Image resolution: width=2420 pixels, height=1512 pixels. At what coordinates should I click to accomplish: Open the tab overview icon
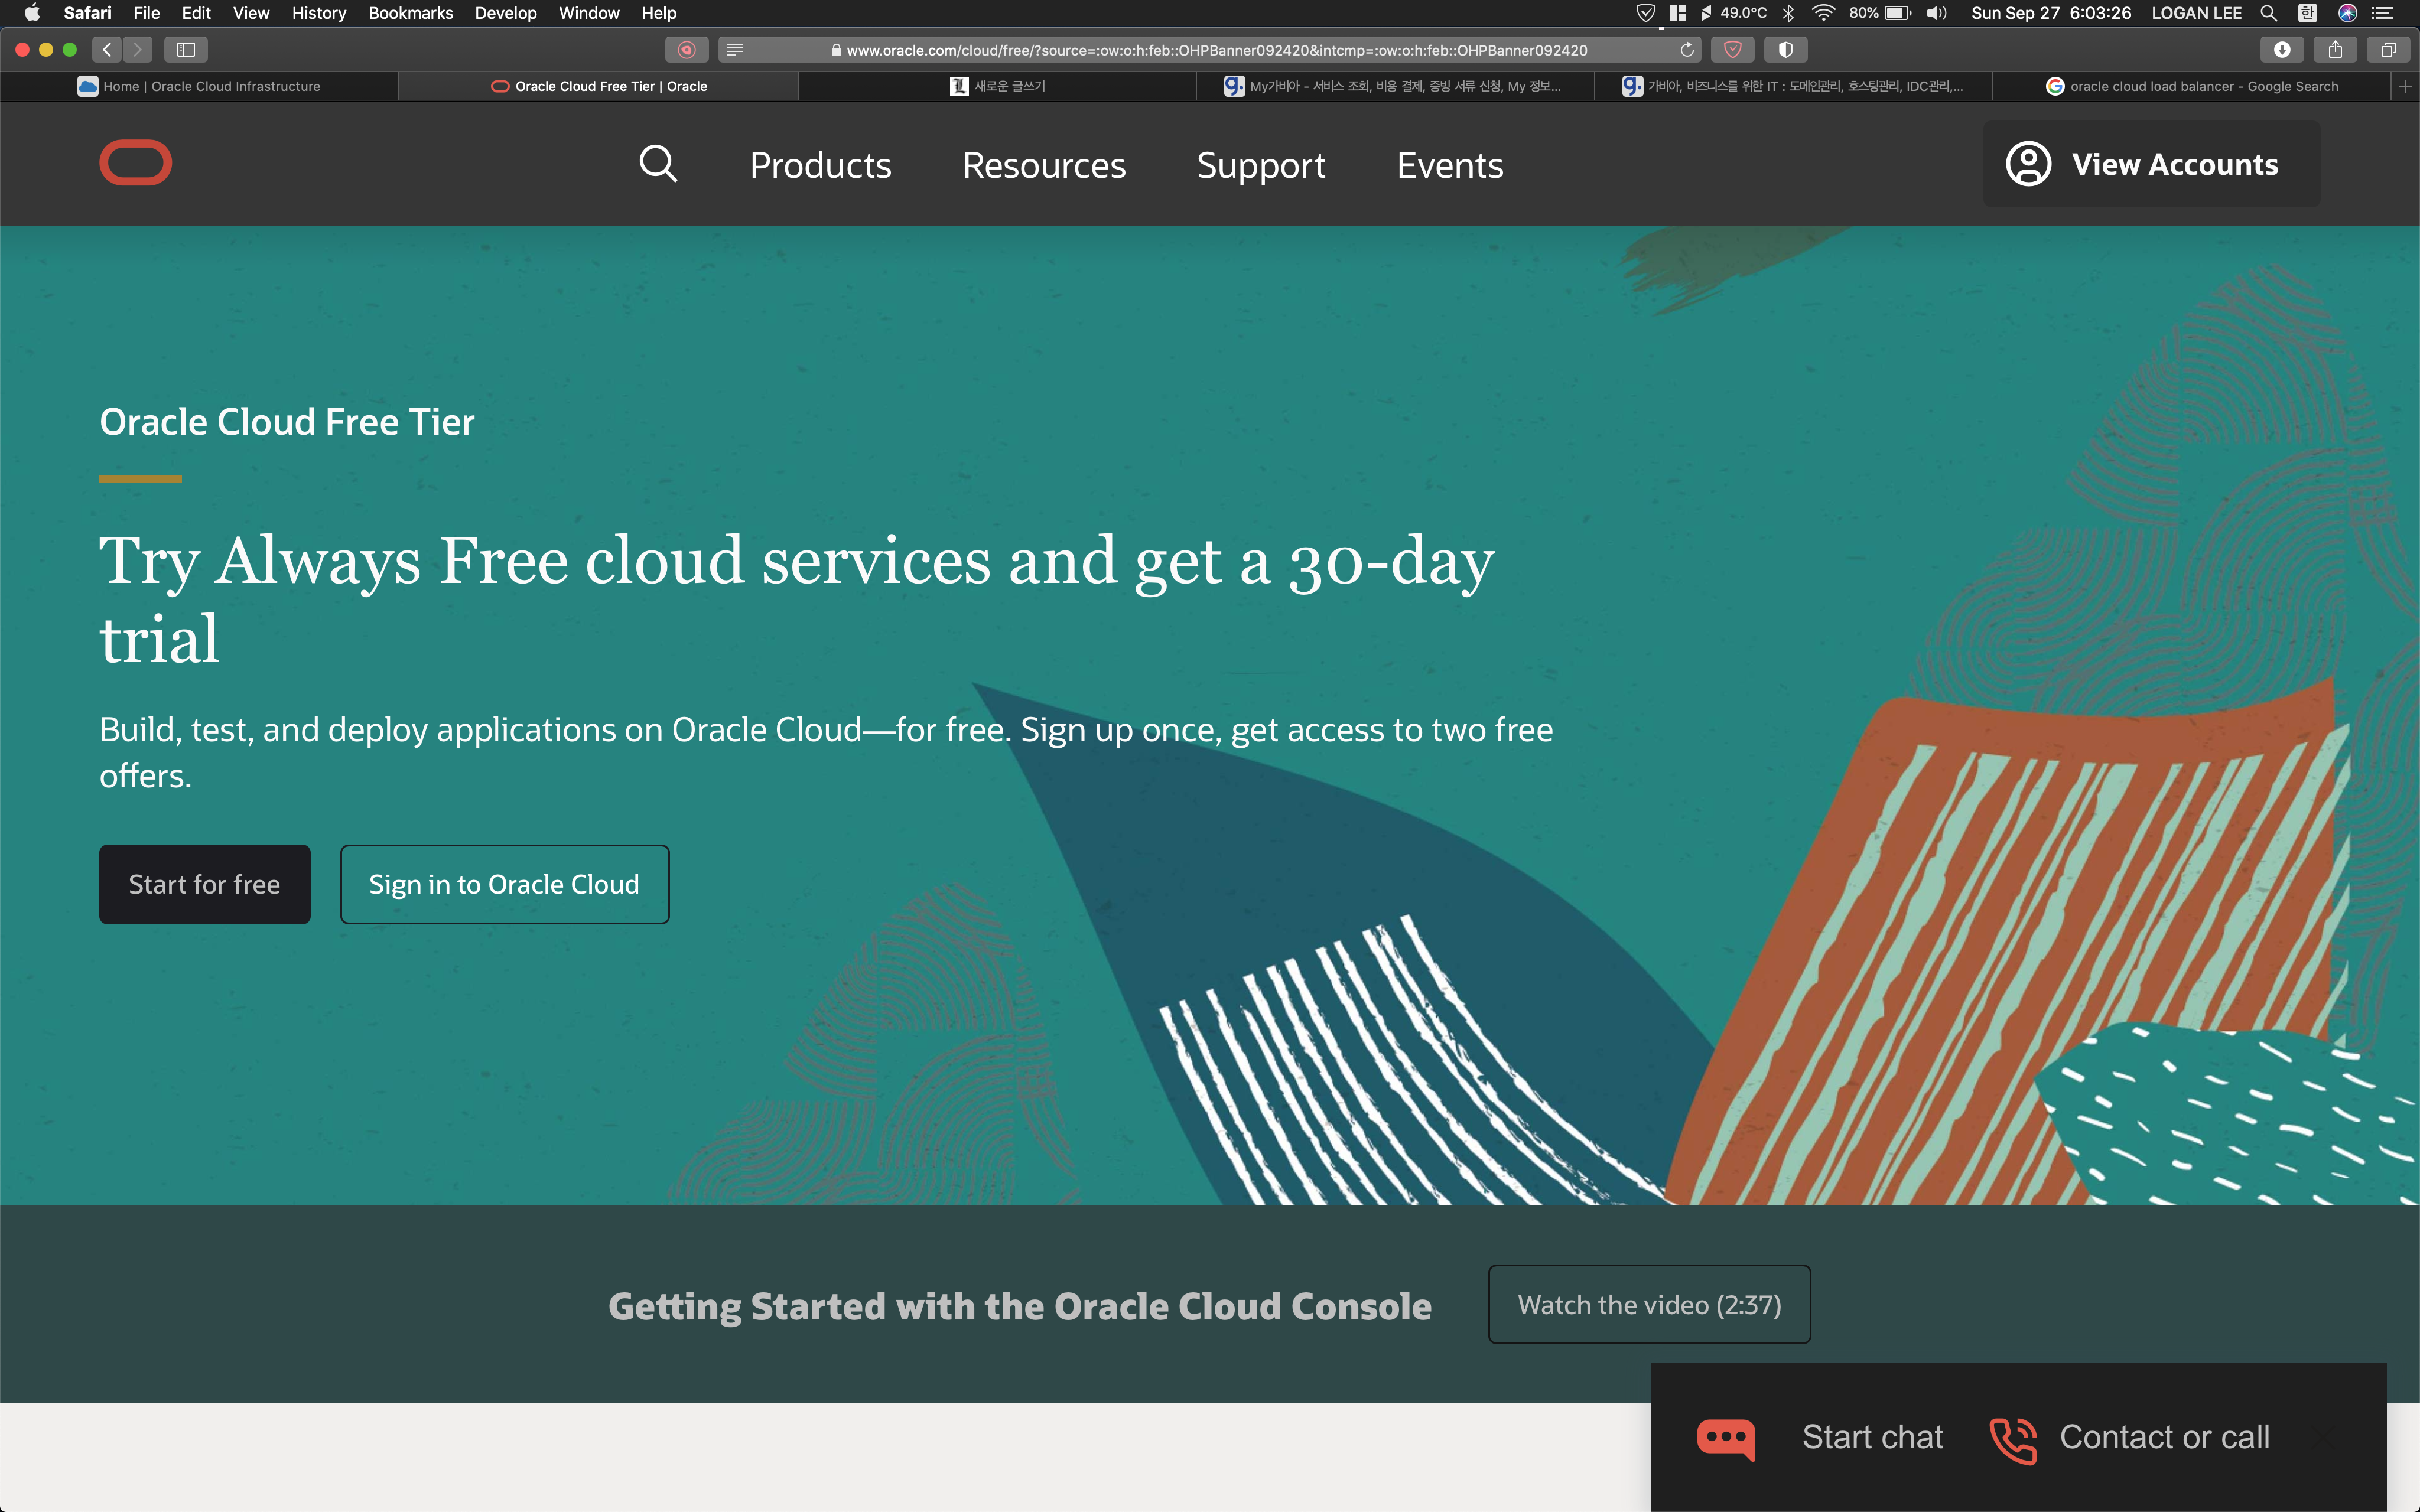2388,49
